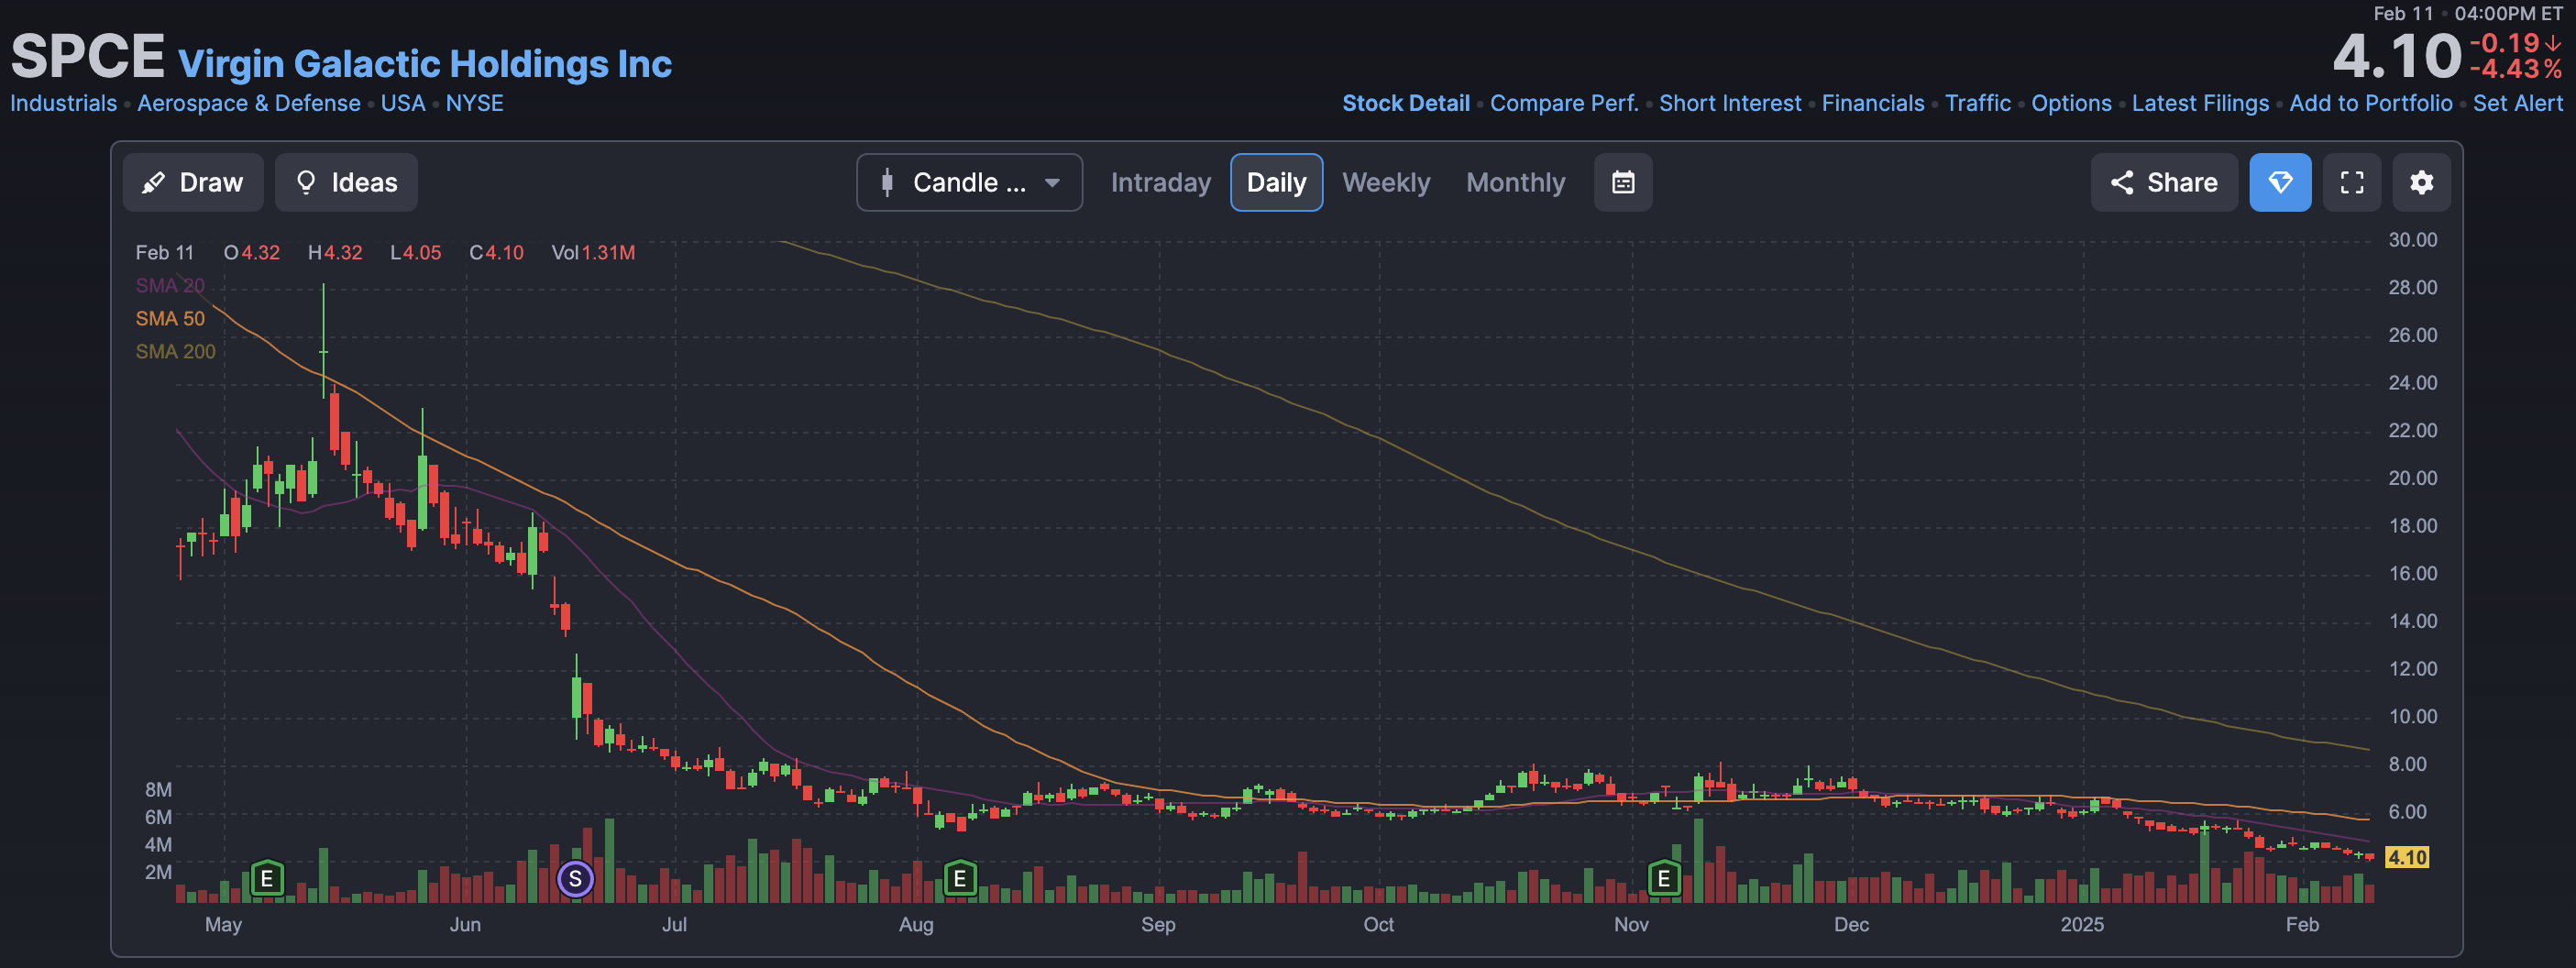Click the Vol 1.31M value
Image resolution: width=2576 pixels, height=968 pixels.
coord(593,252)
